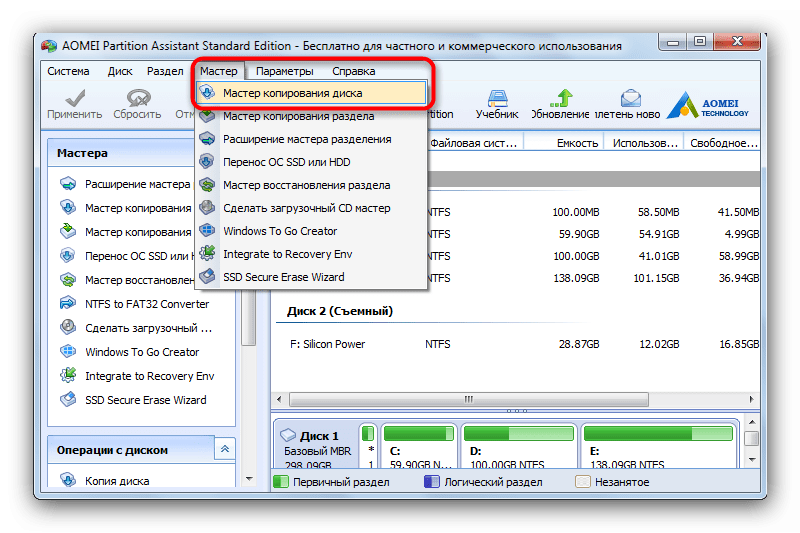Open the Учебник toolbar icon
The width and height of the screenshot is (800, 533).
coord(497,97)
